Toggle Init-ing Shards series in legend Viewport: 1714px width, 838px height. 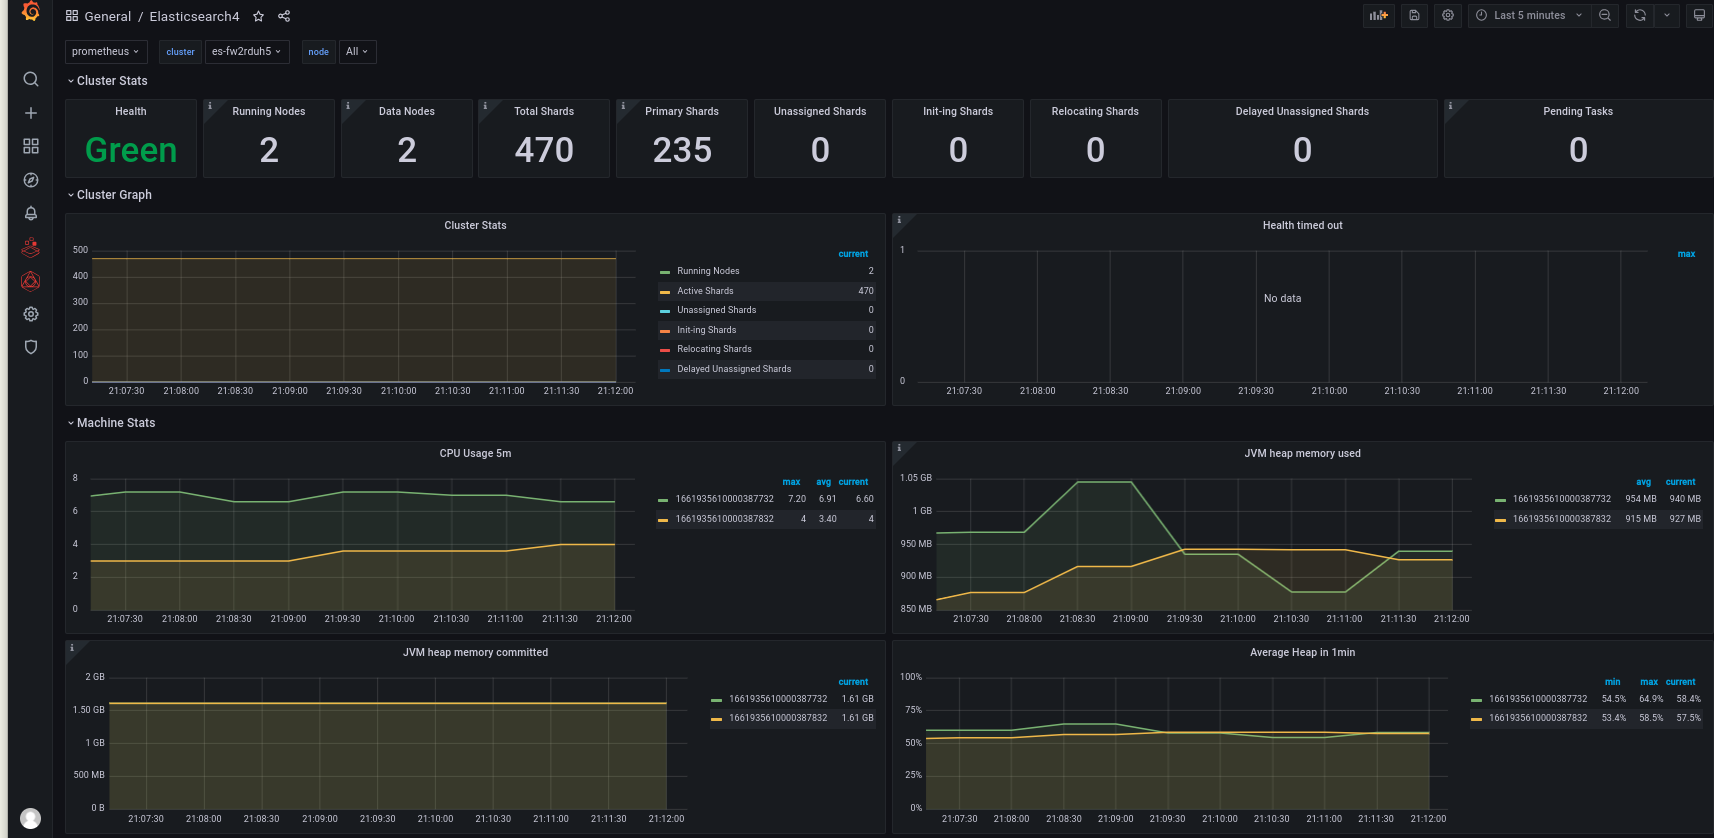pyautogui.click(x=706, y=330)
